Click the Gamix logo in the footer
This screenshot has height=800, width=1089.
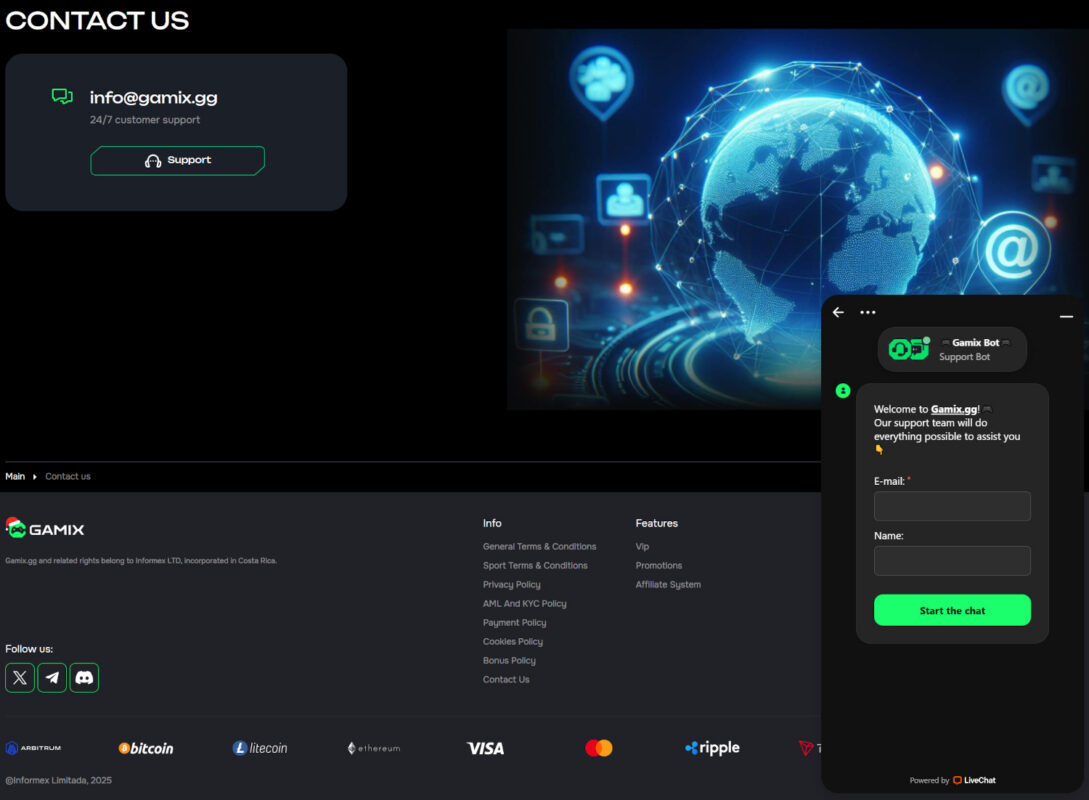45,529
